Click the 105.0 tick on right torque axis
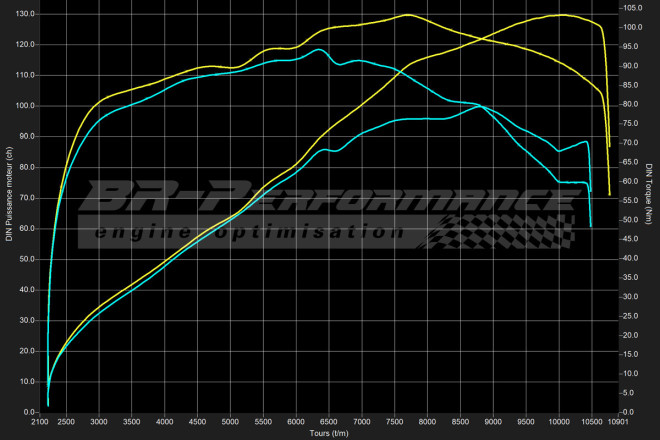The image size is (660, 440). click(x=632, y=8)
